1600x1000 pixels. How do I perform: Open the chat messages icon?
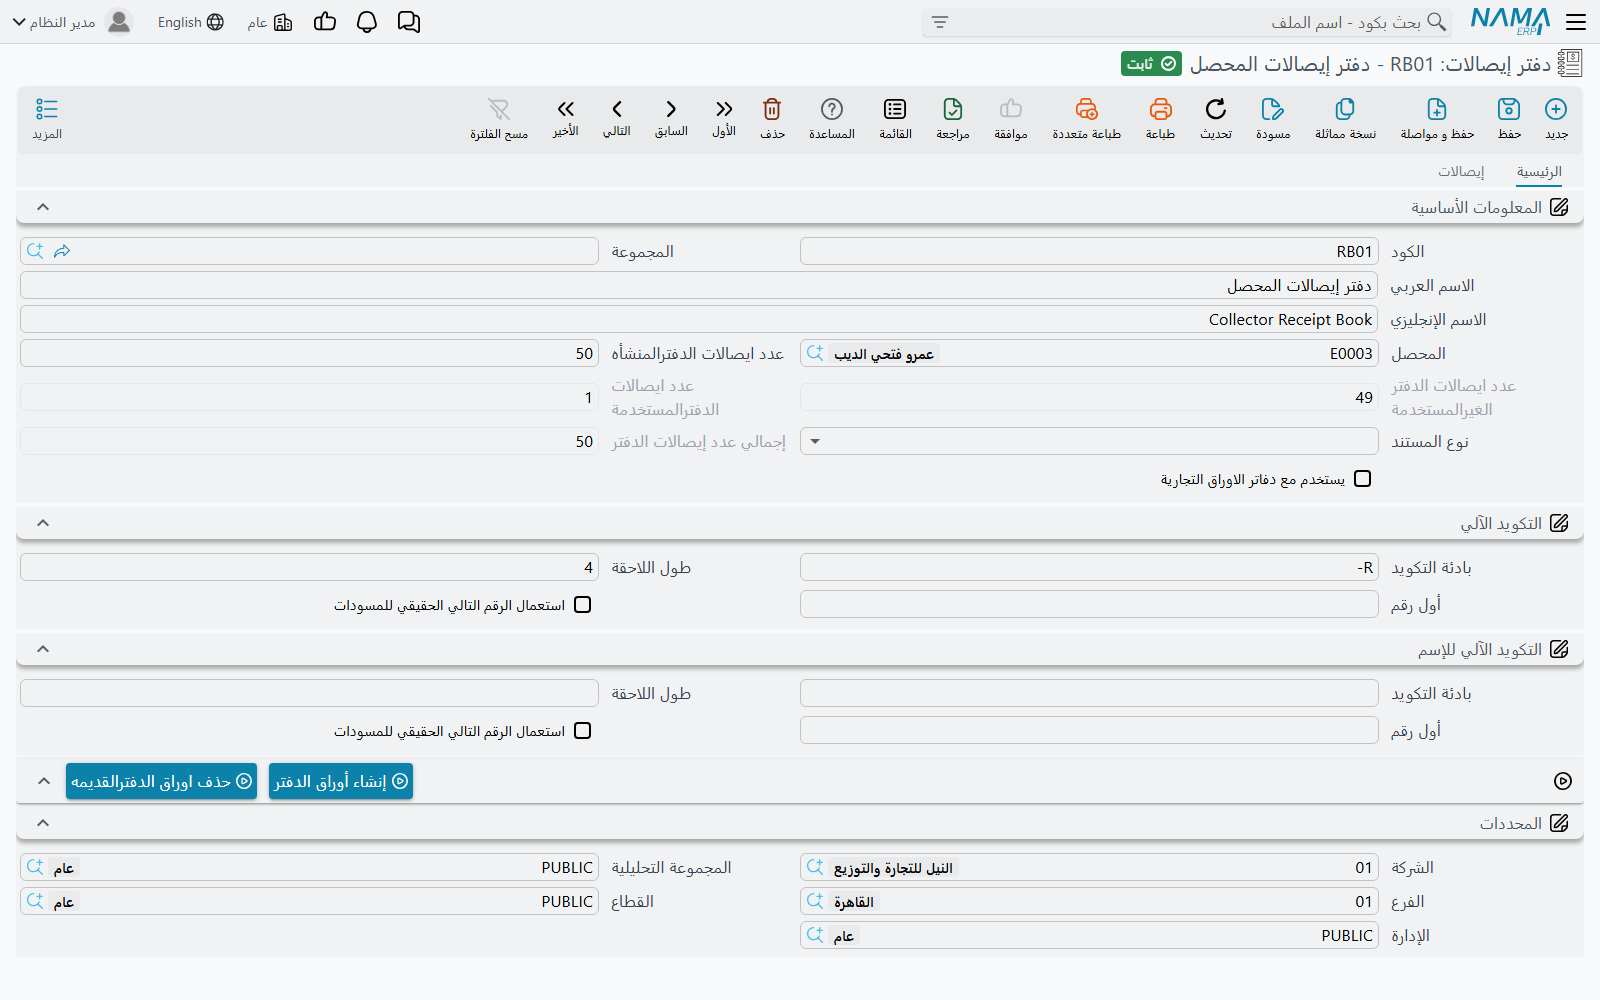coord(409,22)
